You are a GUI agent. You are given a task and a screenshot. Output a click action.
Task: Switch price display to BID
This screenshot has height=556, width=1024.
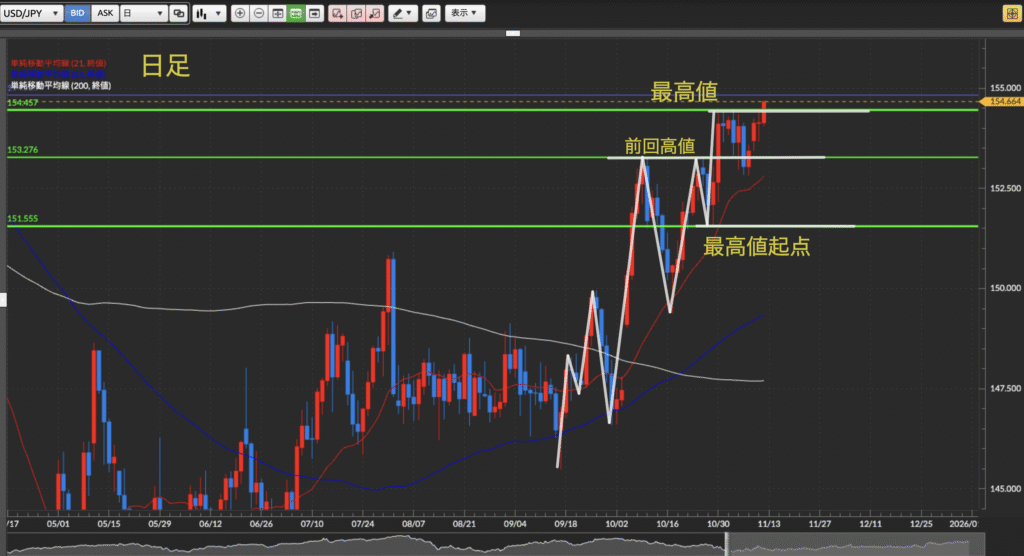click(78, 14)
